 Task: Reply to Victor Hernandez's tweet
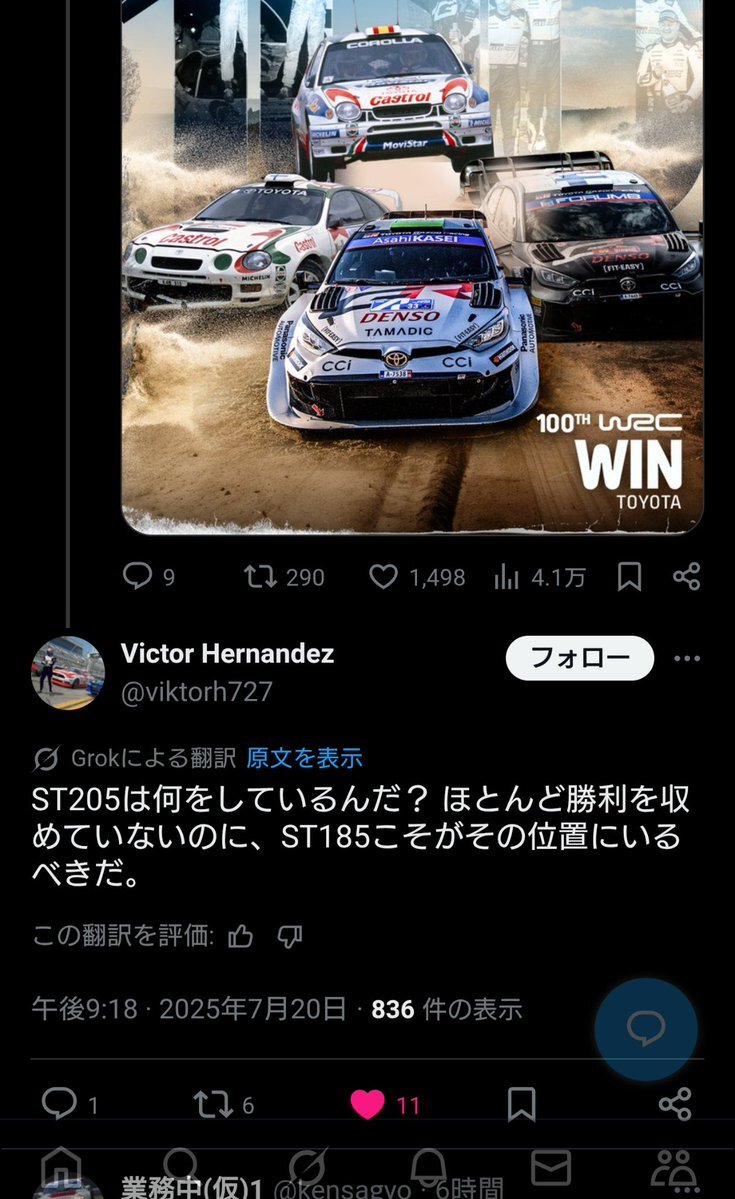click(x=70, y=1104)
